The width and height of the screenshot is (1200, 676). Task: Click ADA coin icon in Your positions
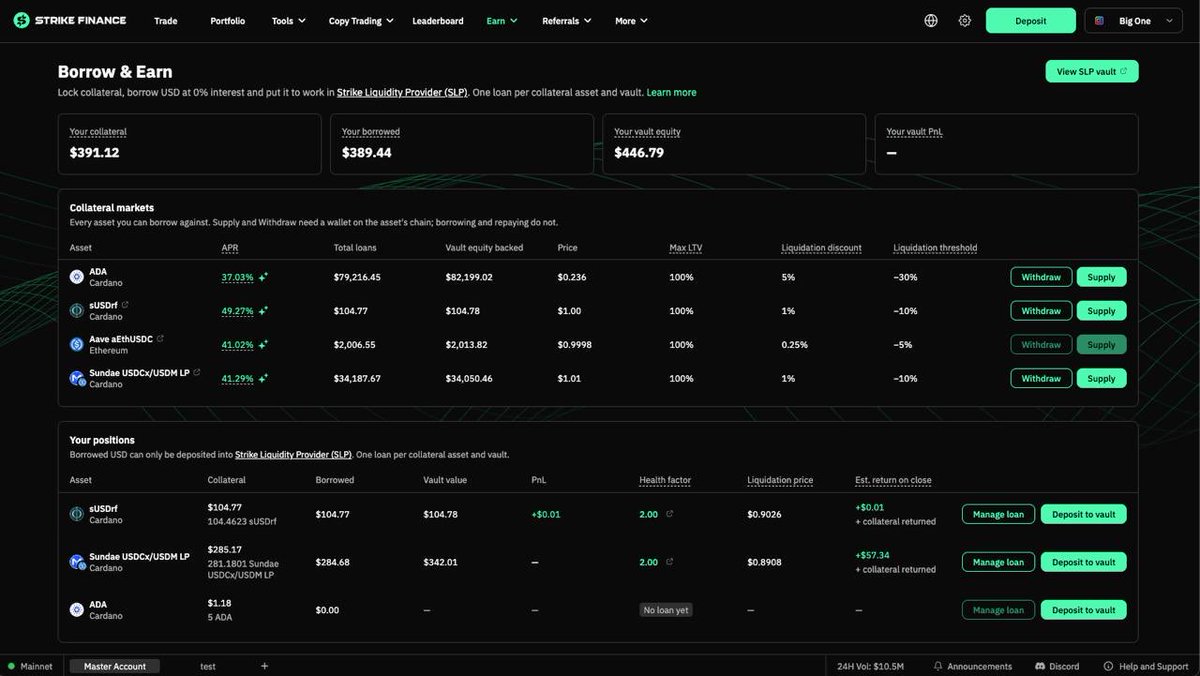coord(77,610)
